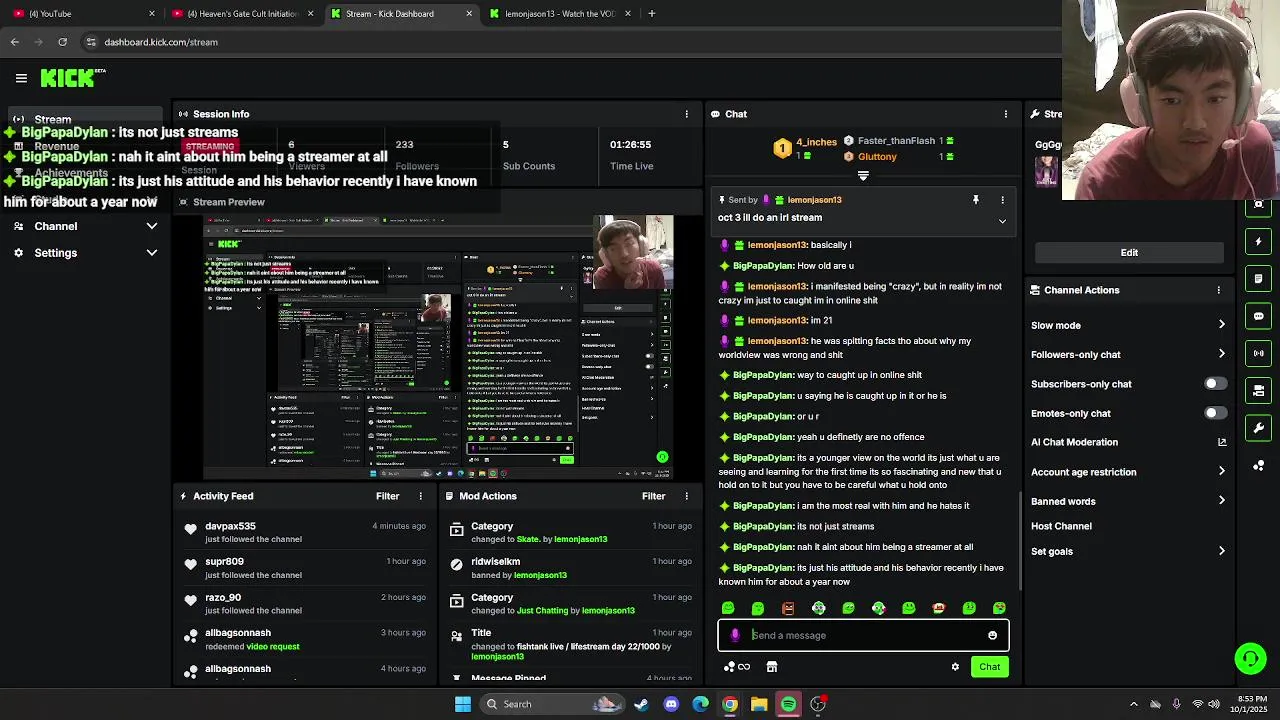Open Discord from the taskbar
The width and height of the screenshot is (1280, 720).
pos(671,704)
